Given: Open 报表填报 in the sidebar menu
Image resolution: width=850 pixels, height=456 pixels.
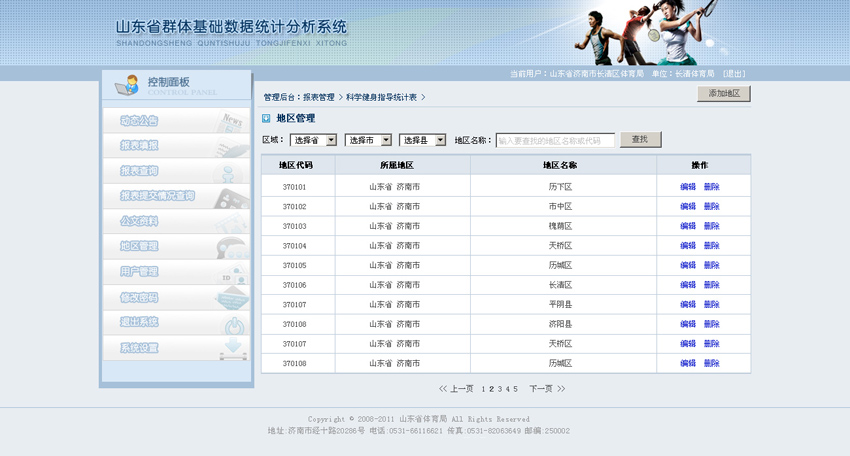Looking at the screenshot, I should [x=140, y=146].
